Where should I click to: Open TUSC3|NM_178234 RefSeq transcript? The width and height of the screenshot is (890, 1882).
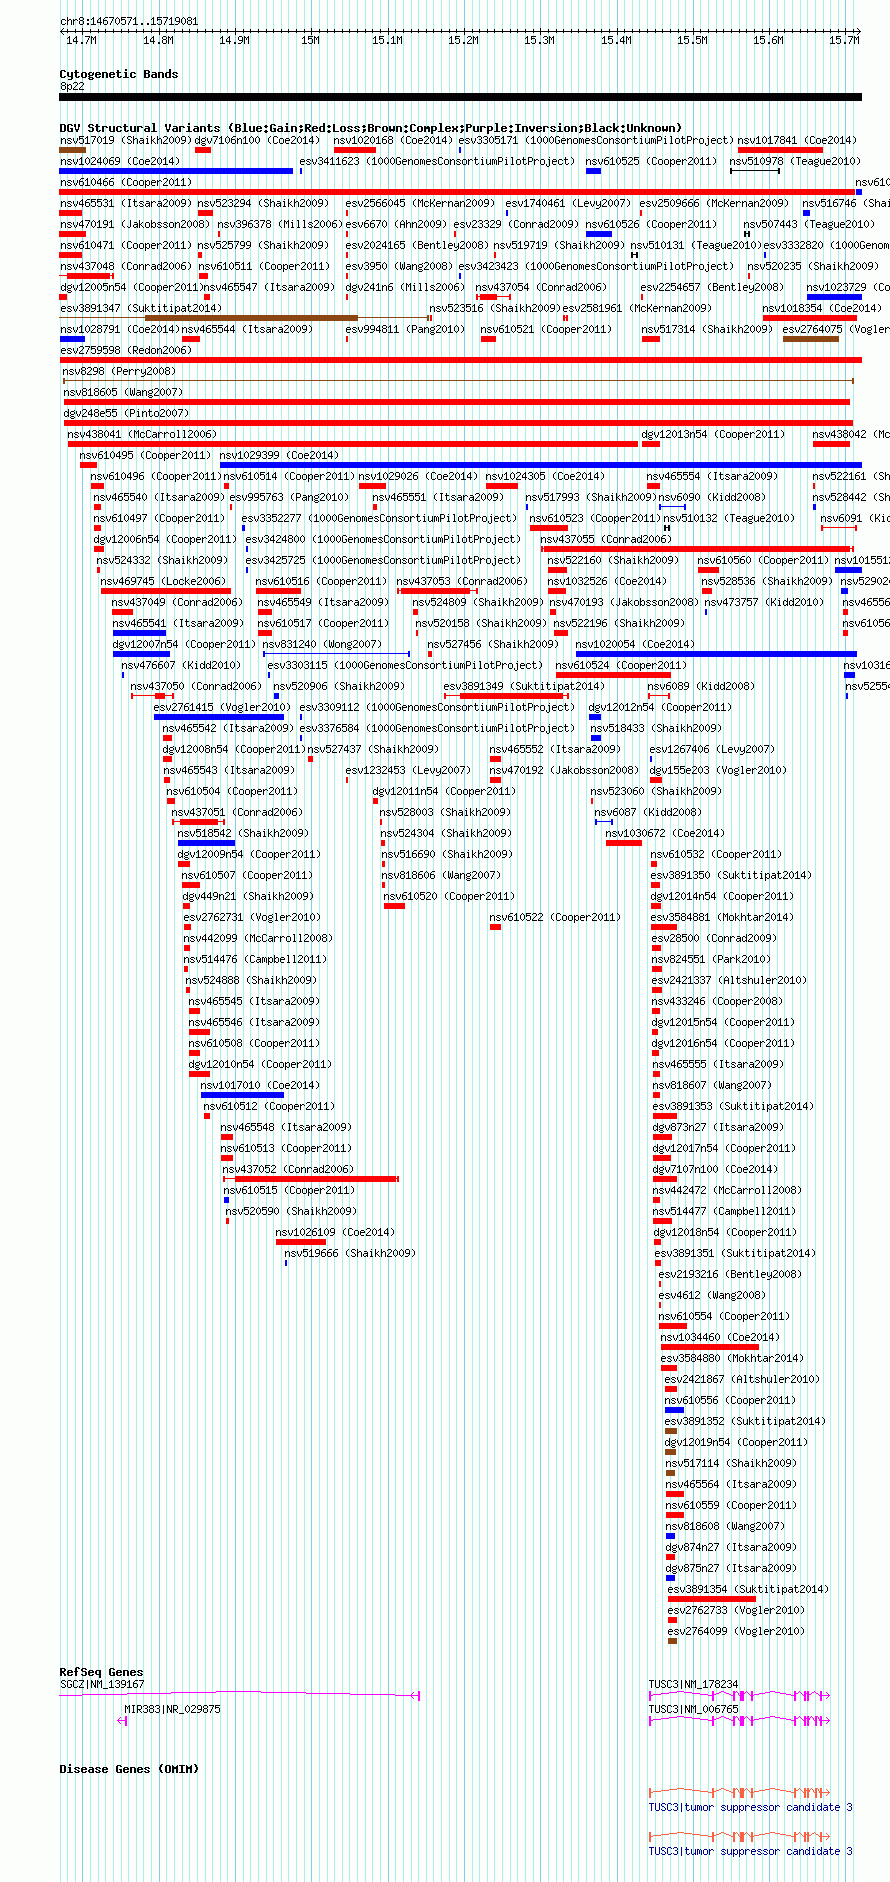point(694,1684)
